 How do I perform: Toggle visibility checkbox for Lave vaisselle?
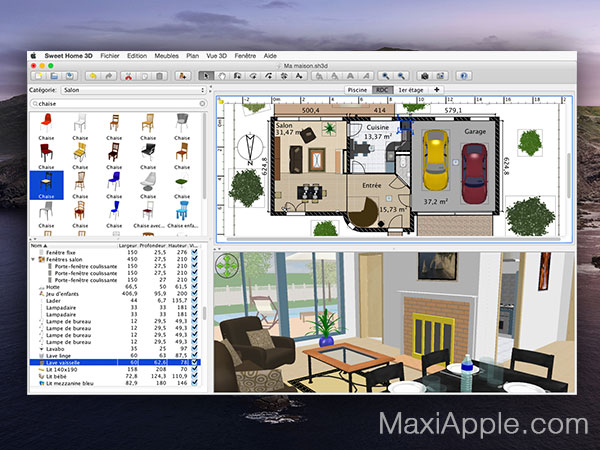tap(194, 361)
